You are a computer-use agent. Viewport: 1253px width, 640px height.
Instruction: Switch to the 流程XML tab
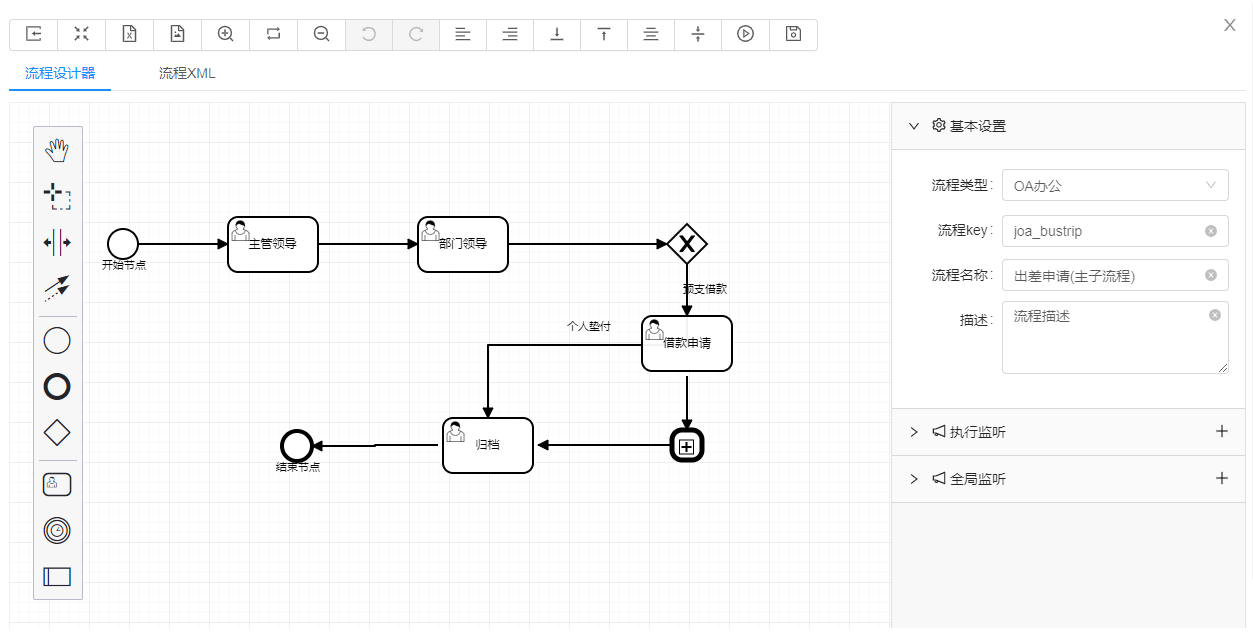coord(187,74)
